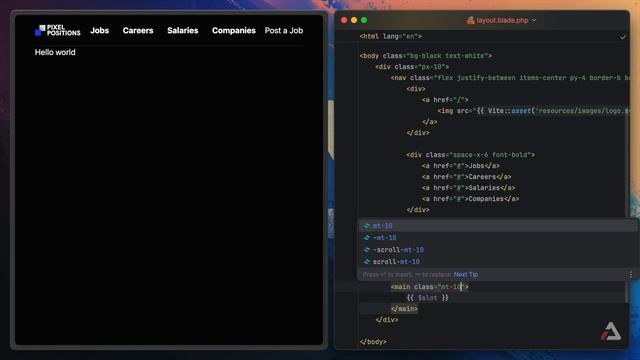Click the div class space-x-6 font-bold line
Image resolution: width=640 pixels, height=360 pixels.
(x=470, y=155)
